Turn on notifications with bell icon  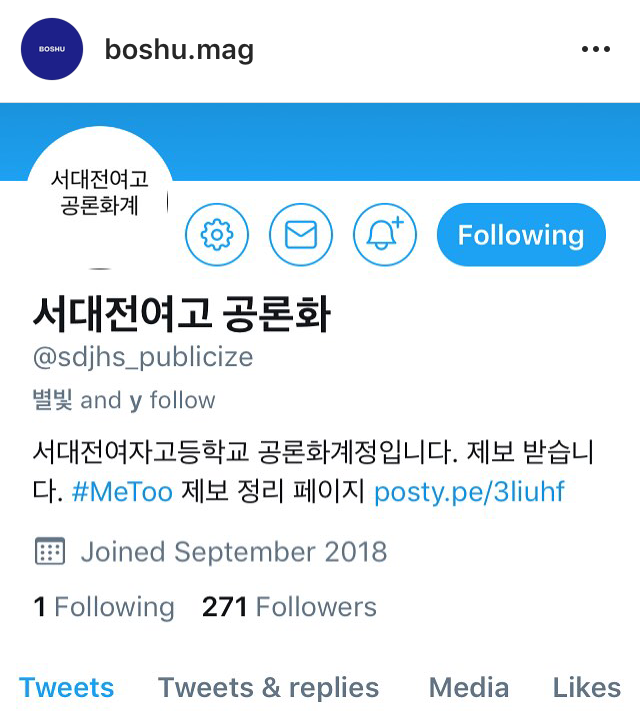(385, 235)
